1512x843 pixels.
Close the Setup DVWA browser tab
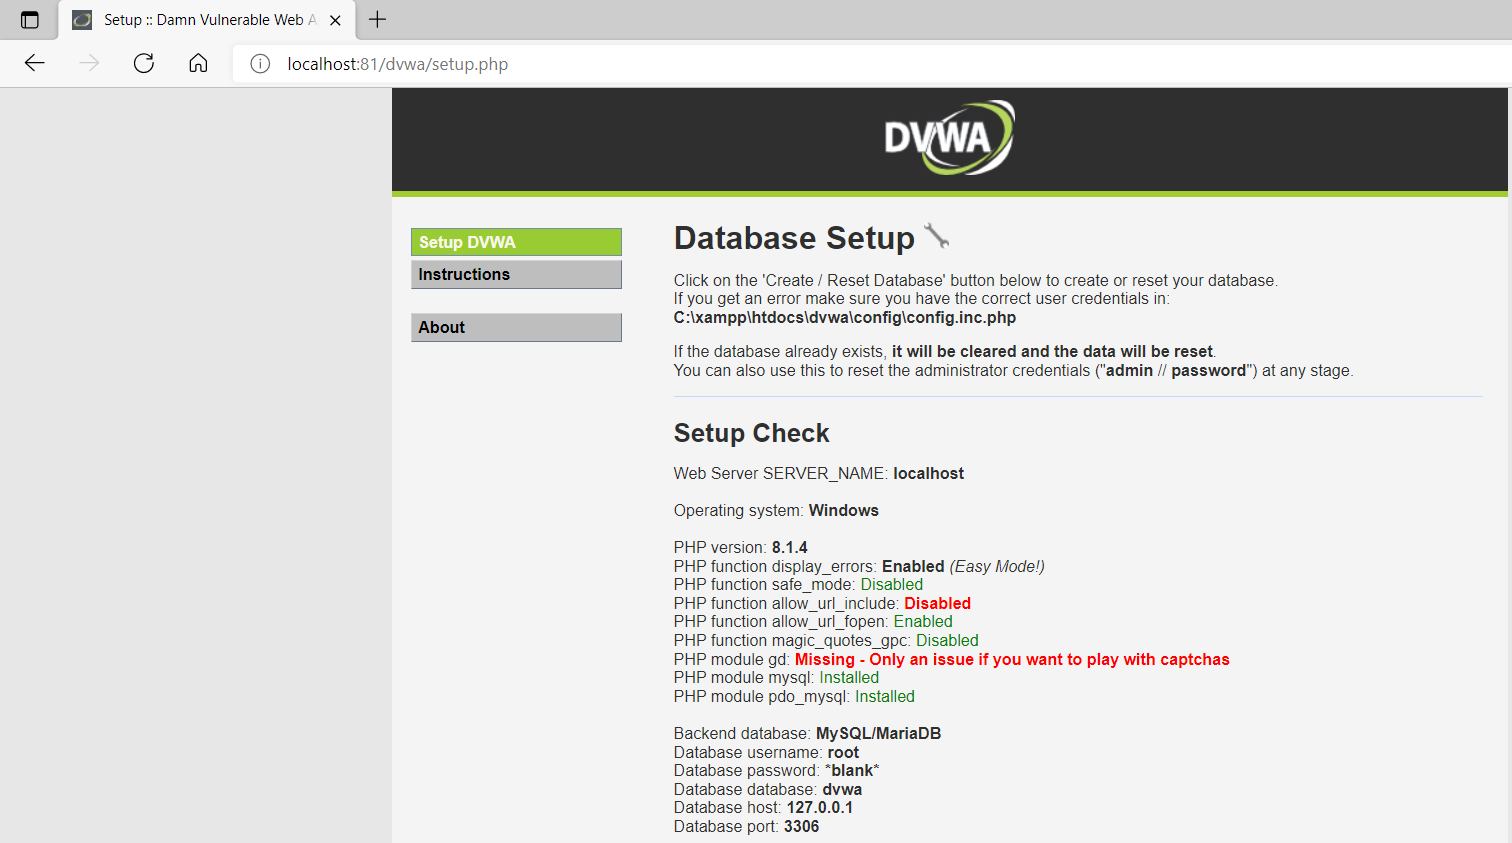point(335,19)
